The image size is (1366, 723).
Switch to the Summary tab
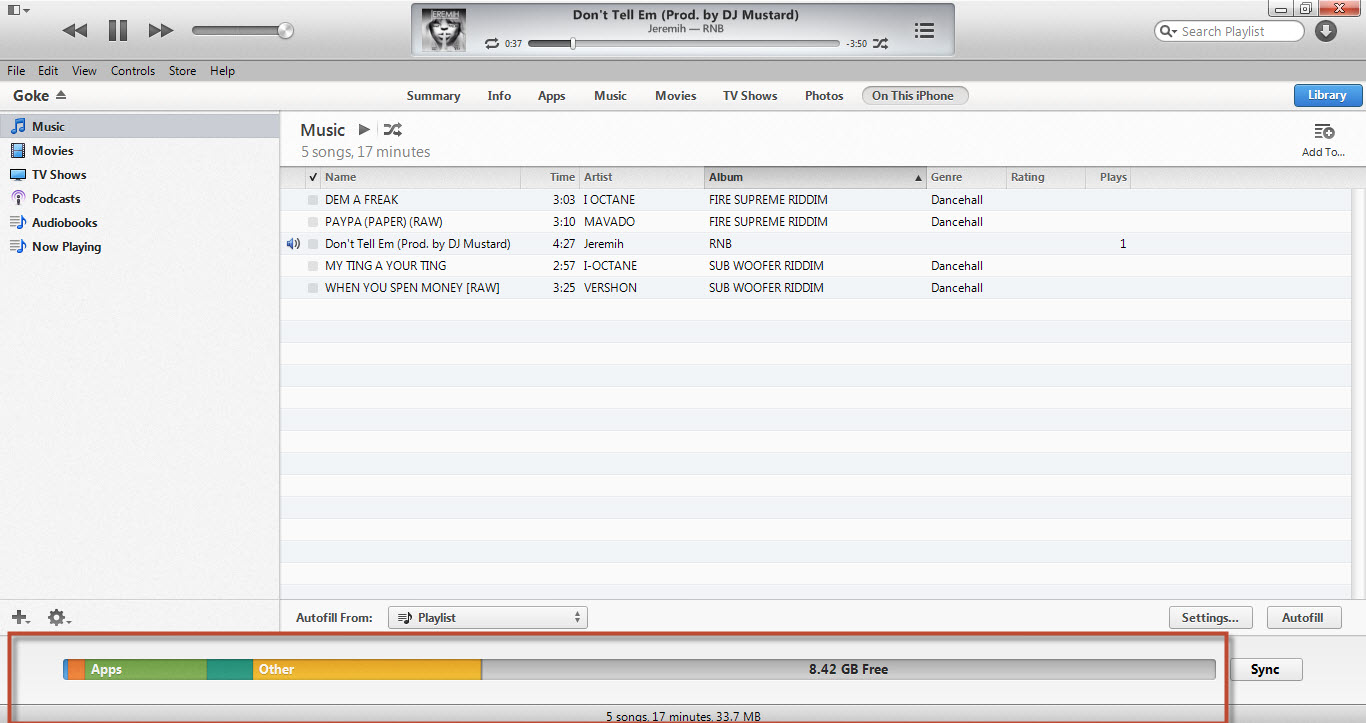tap(433, 96)
